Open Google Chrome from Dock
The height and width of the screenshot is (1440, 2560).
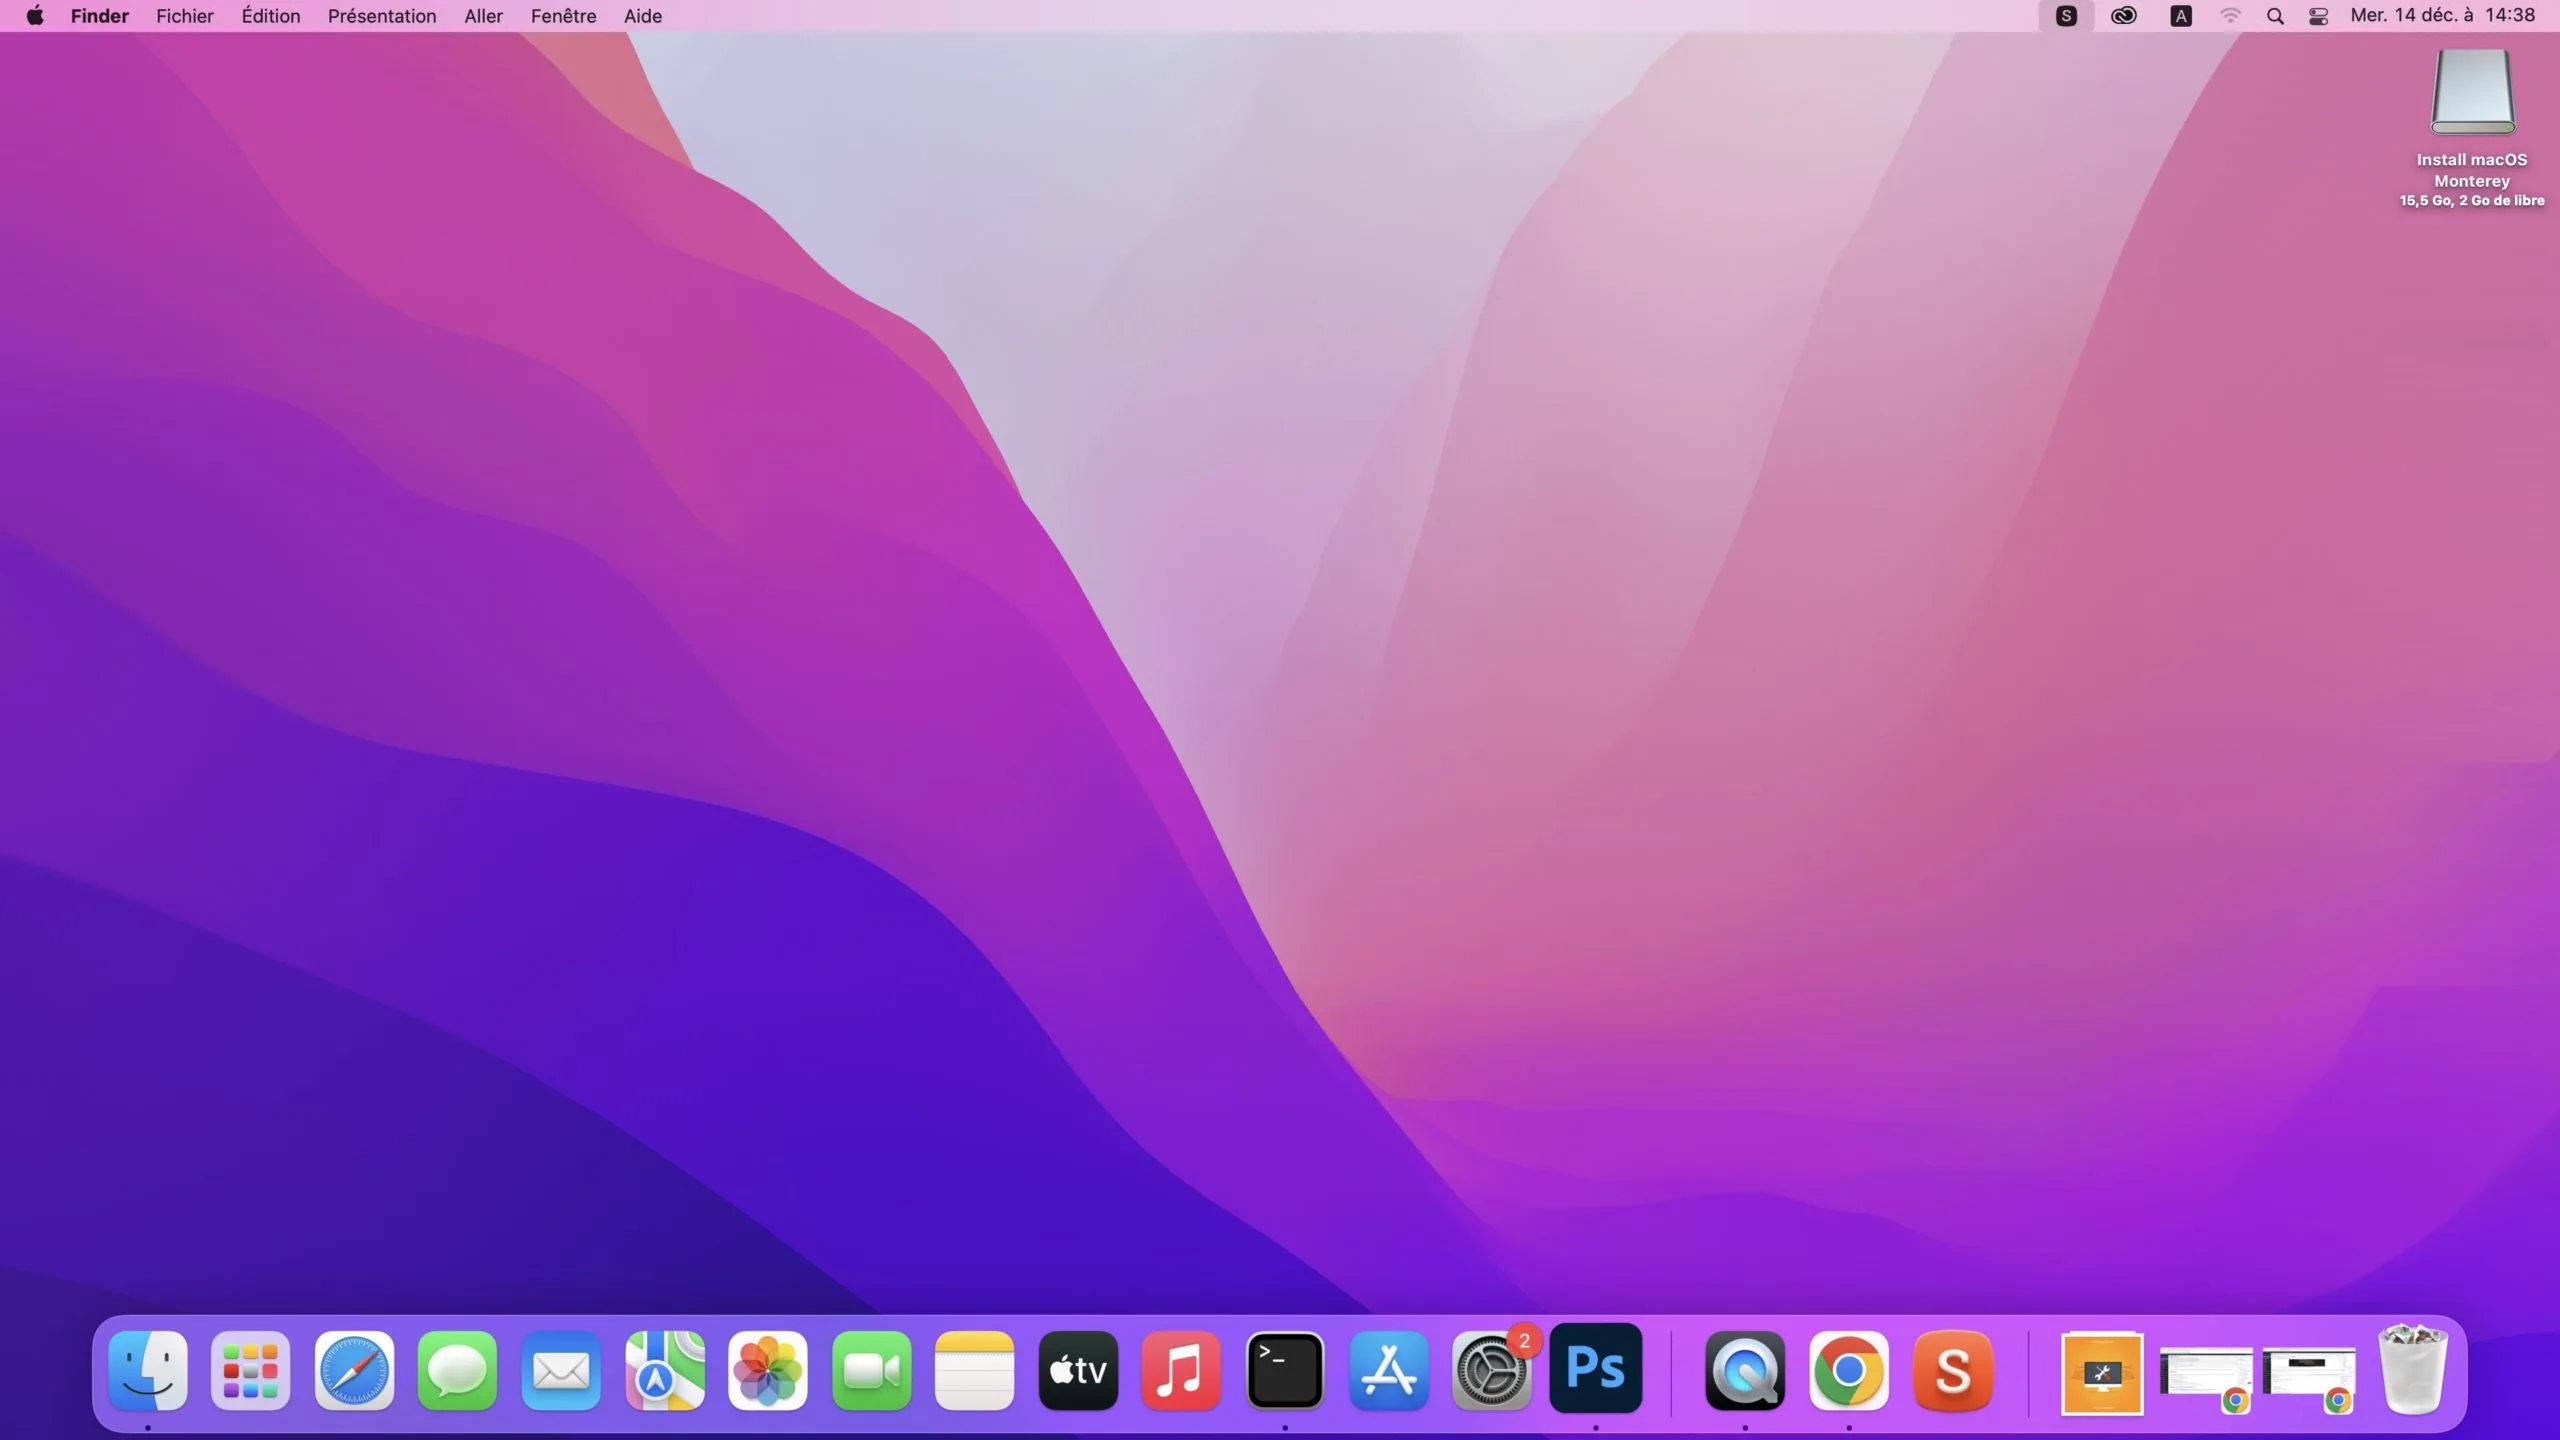tap(1849, 1371)
